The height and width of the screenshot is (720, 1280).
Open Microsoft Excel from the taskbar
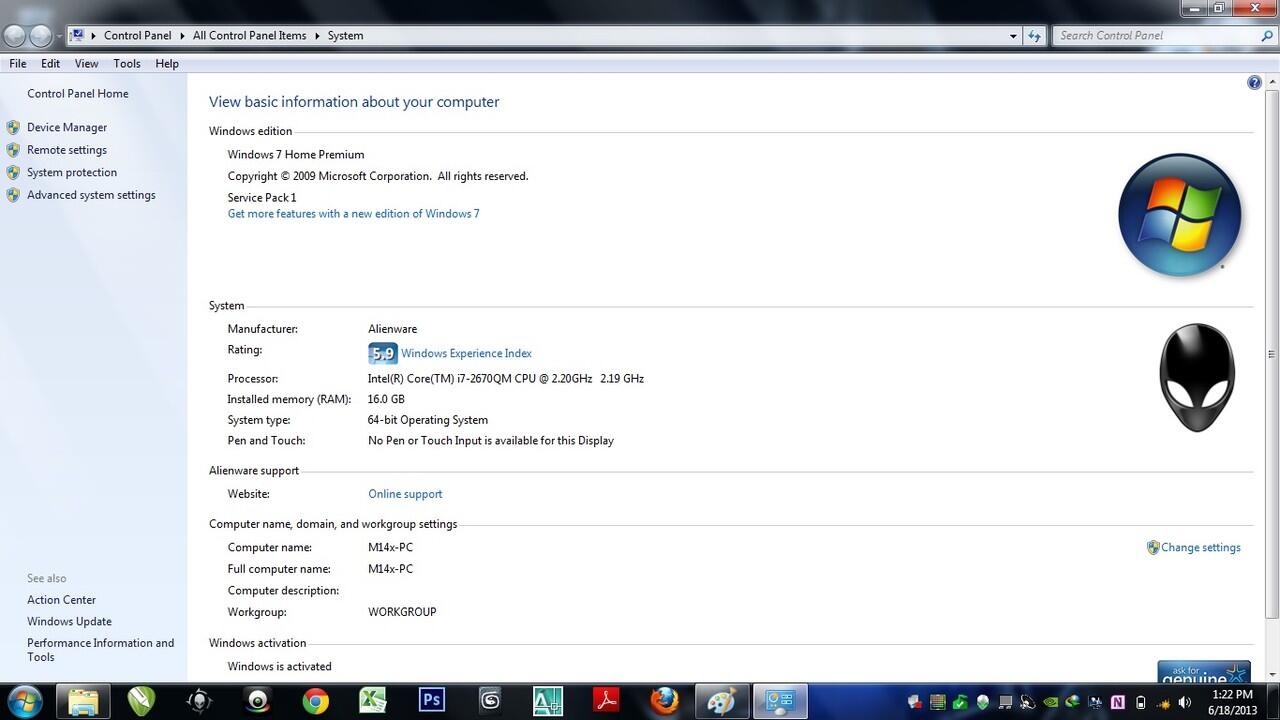tap(374, 700)
